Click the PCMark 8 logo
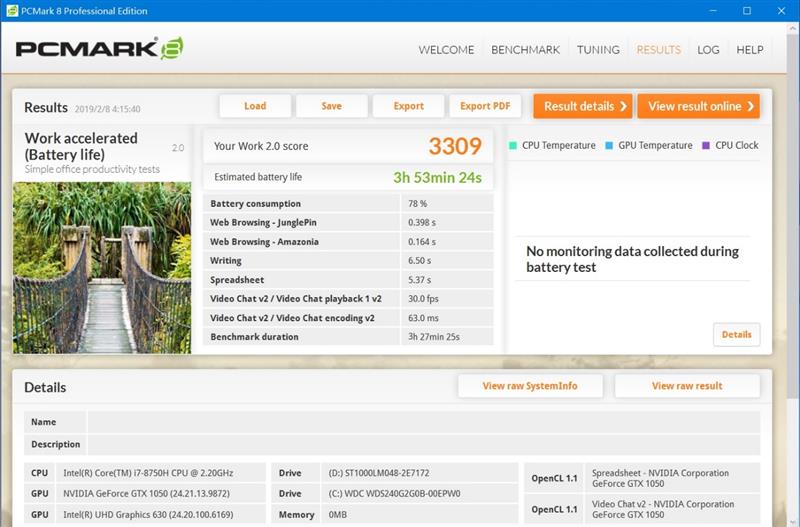This screenshot has height=527, width=800. (98, 49)
